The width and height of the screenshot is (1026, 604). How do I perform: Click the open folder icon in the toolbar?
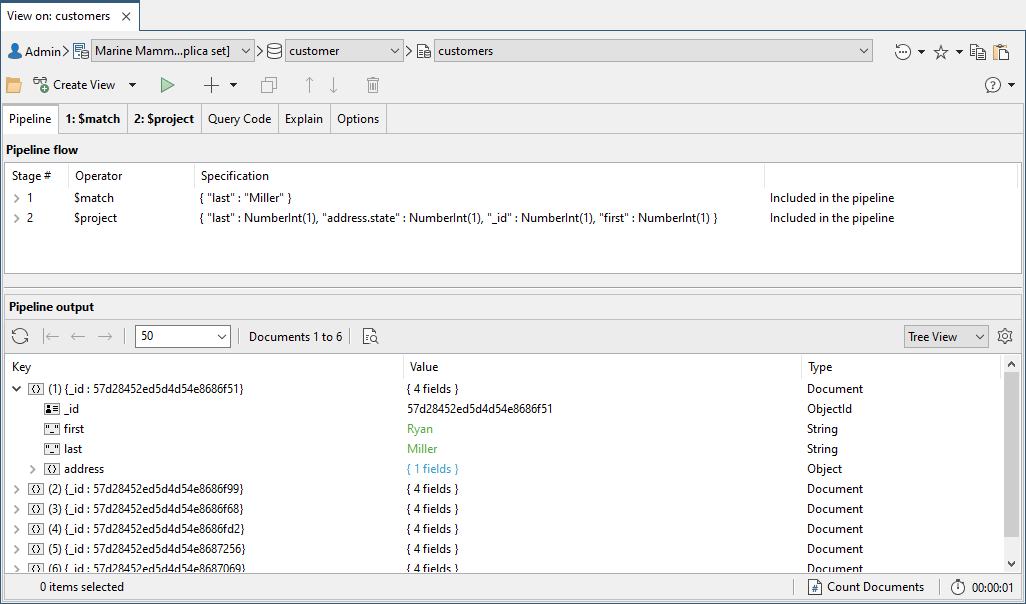click(14, 85)
